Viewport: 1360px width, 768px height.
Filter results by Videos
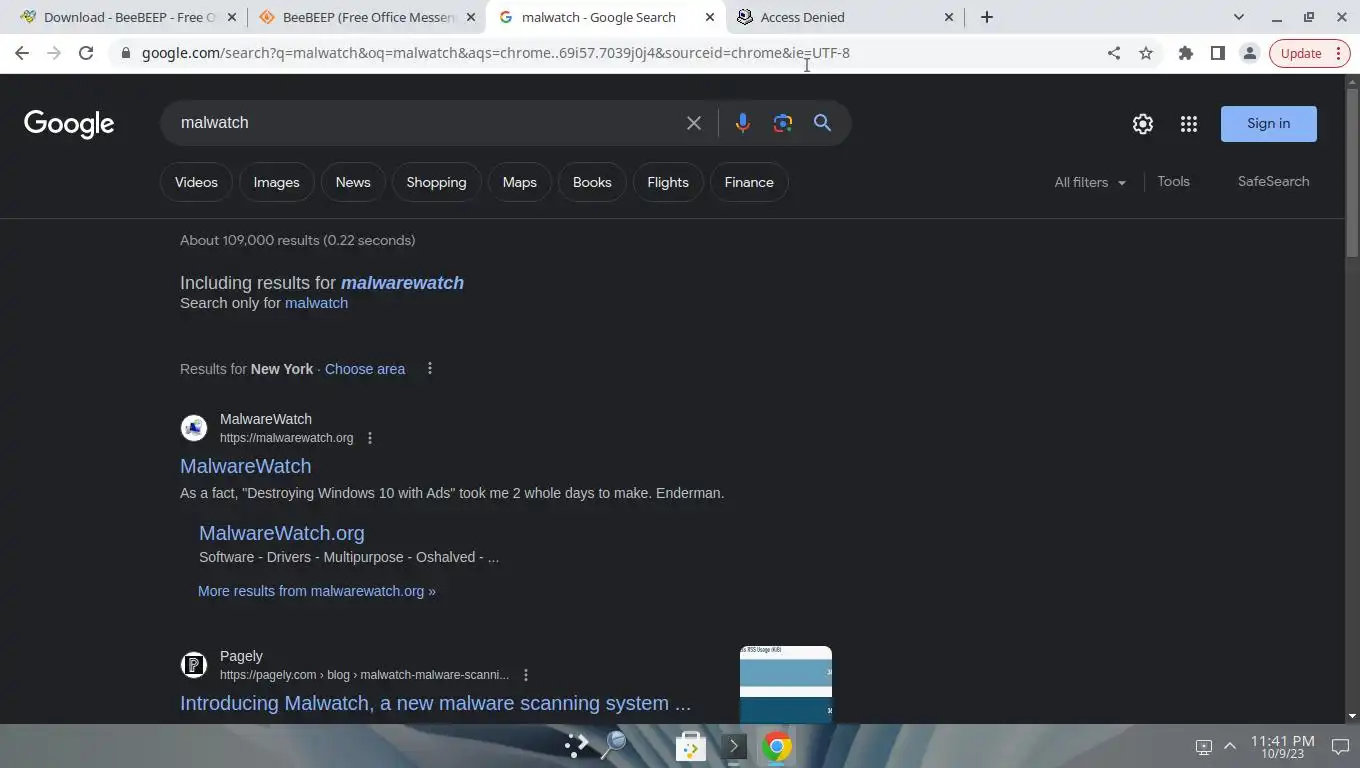(196, 182)
